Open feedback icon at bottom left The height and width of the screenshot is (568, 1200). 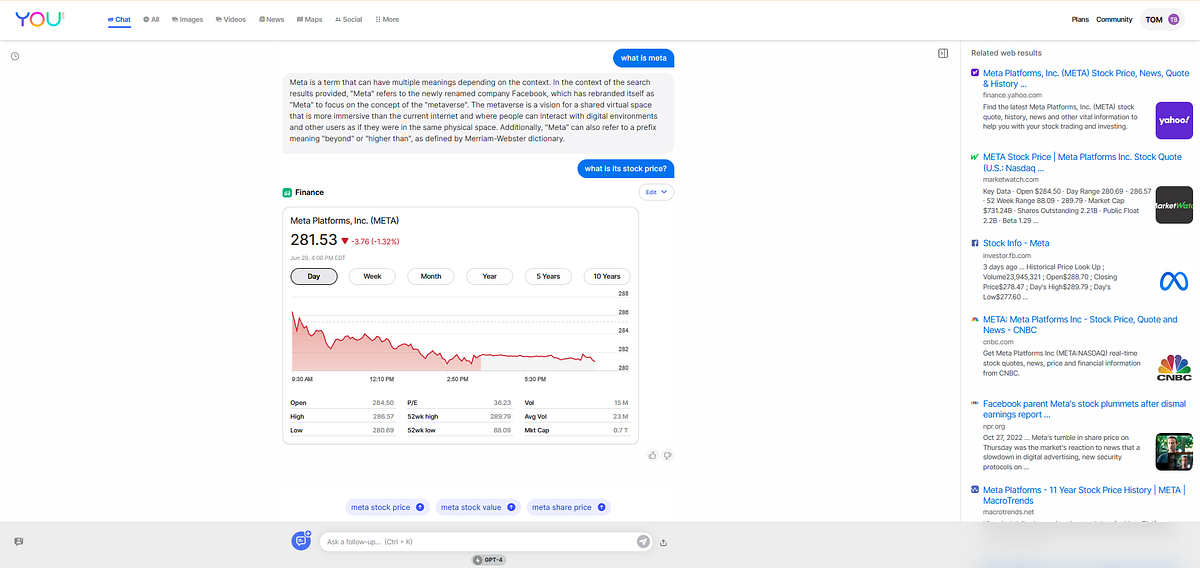pyautogui.click(x=18, y=541)
